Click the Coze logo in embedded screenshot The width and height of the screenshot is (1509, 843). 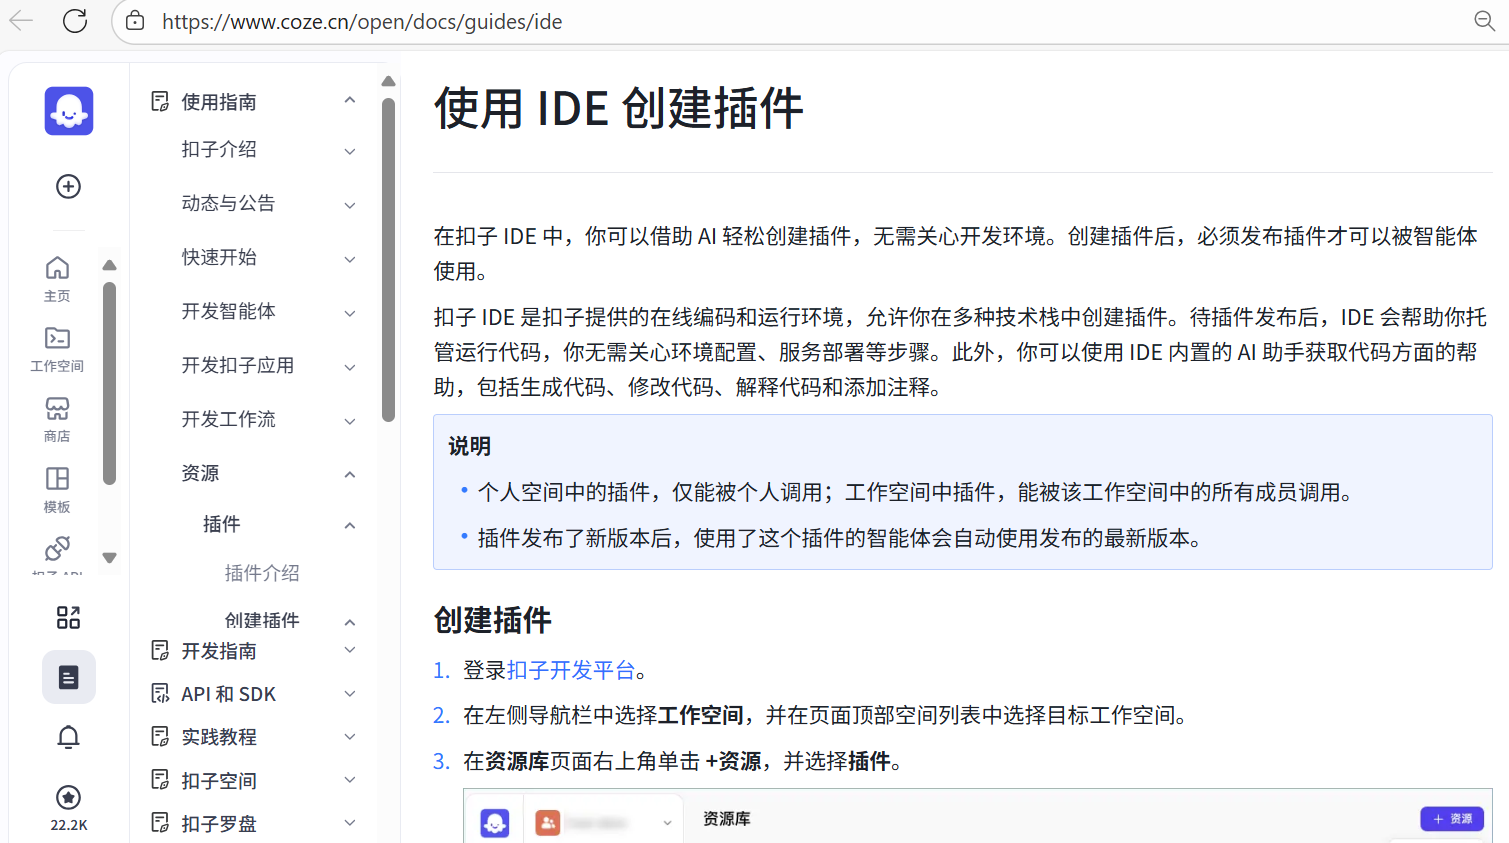click(x=495, y=822)
